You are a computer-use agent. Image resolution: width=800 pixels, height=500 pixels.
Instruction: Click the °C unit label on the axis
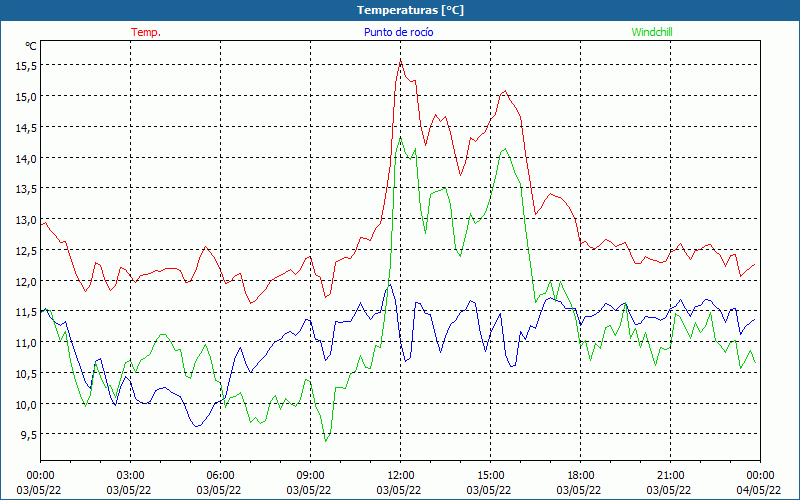coord(31,46)
